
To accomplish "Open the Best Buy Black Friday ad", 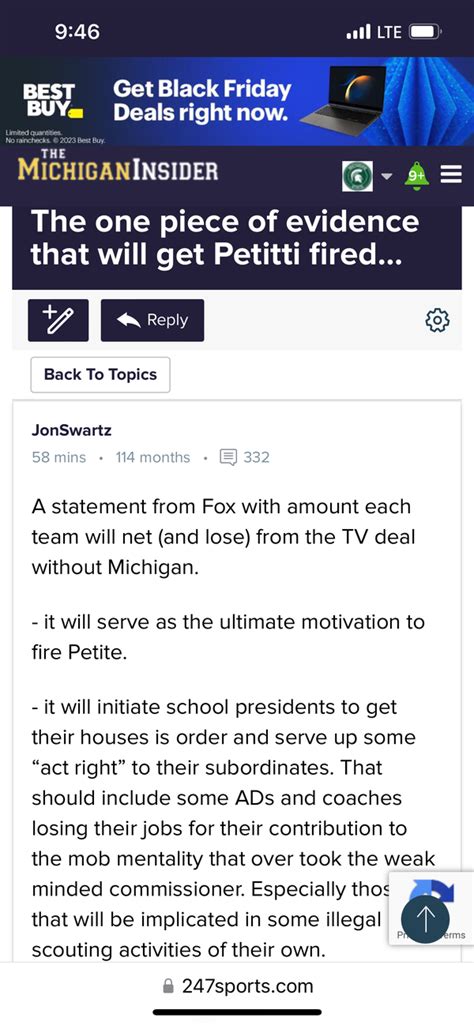I will click(x=237, y=101).
